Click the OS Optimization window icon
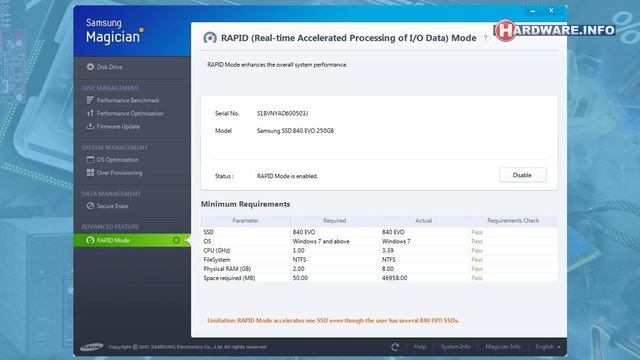The height and width of the screenshot is (360, 640). [x=90, y=160]
